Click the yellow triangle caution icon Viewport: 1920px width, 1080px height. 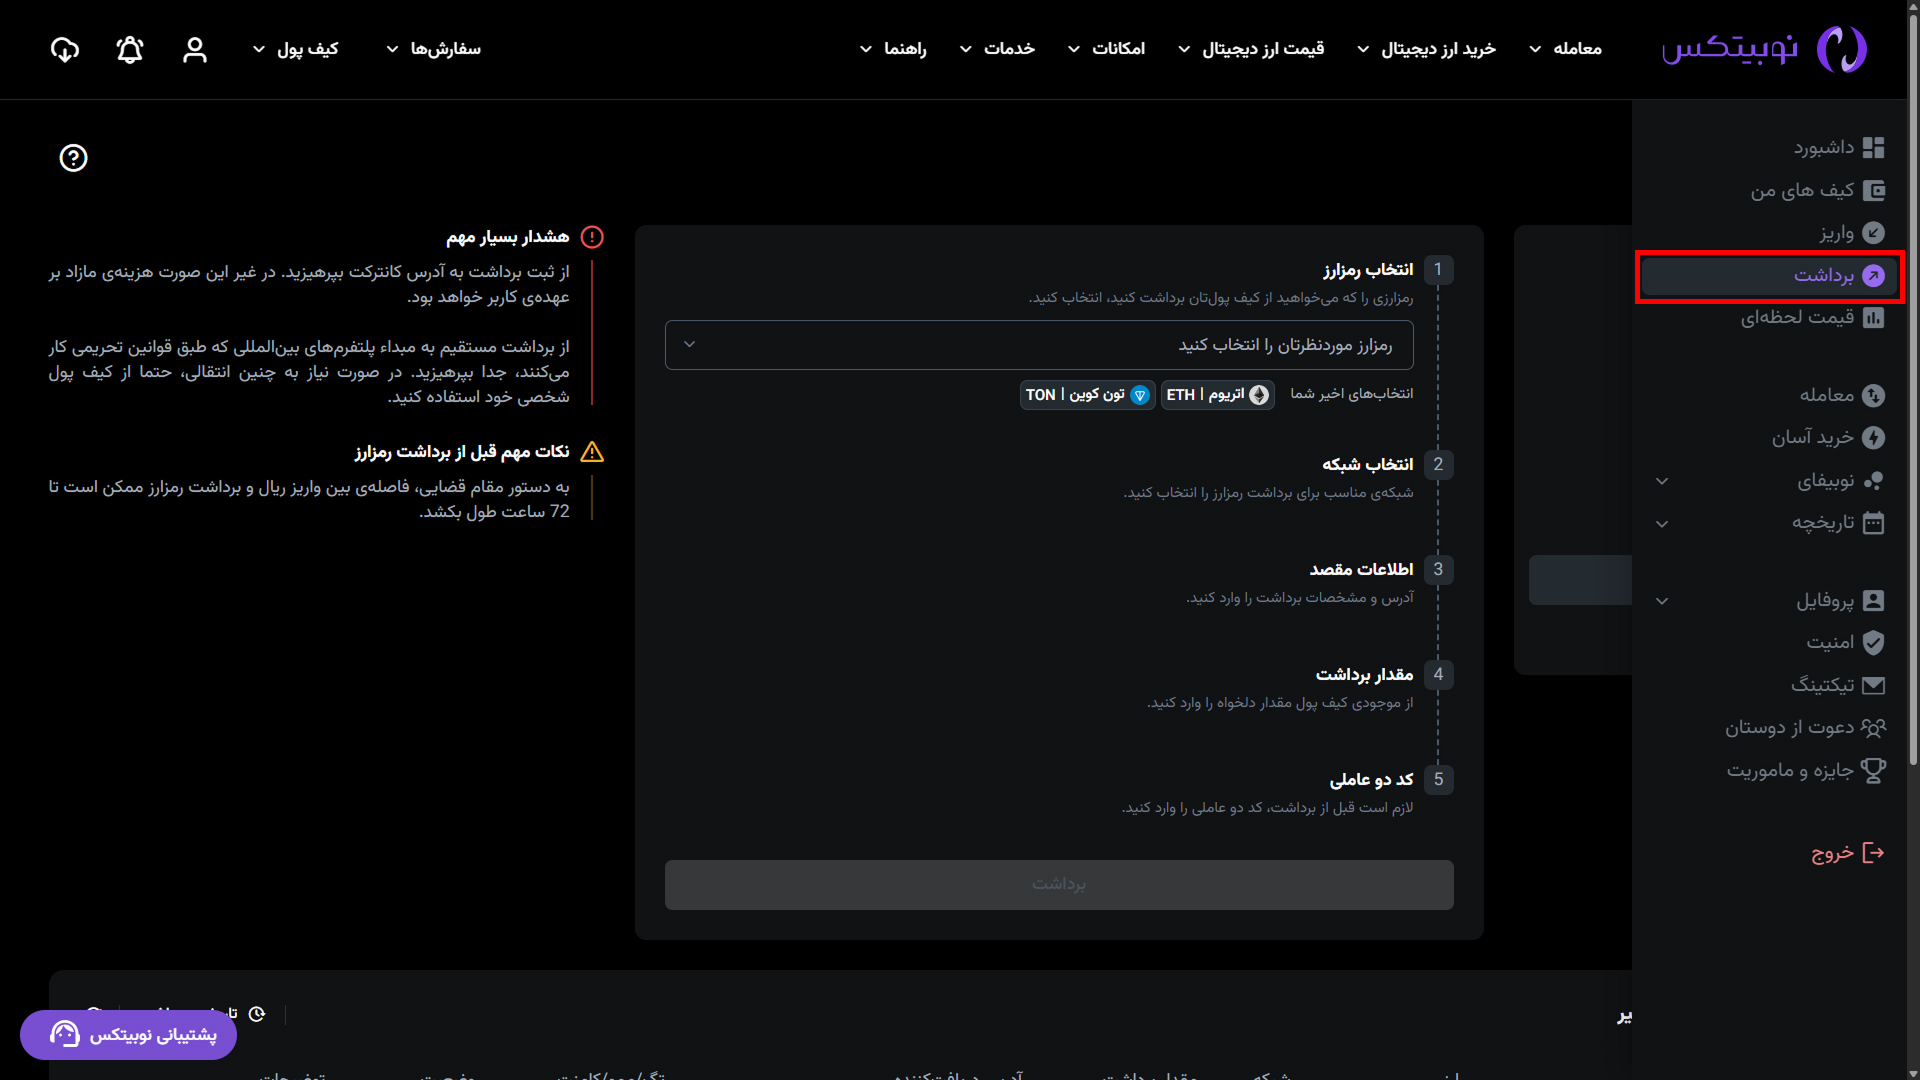592,452
